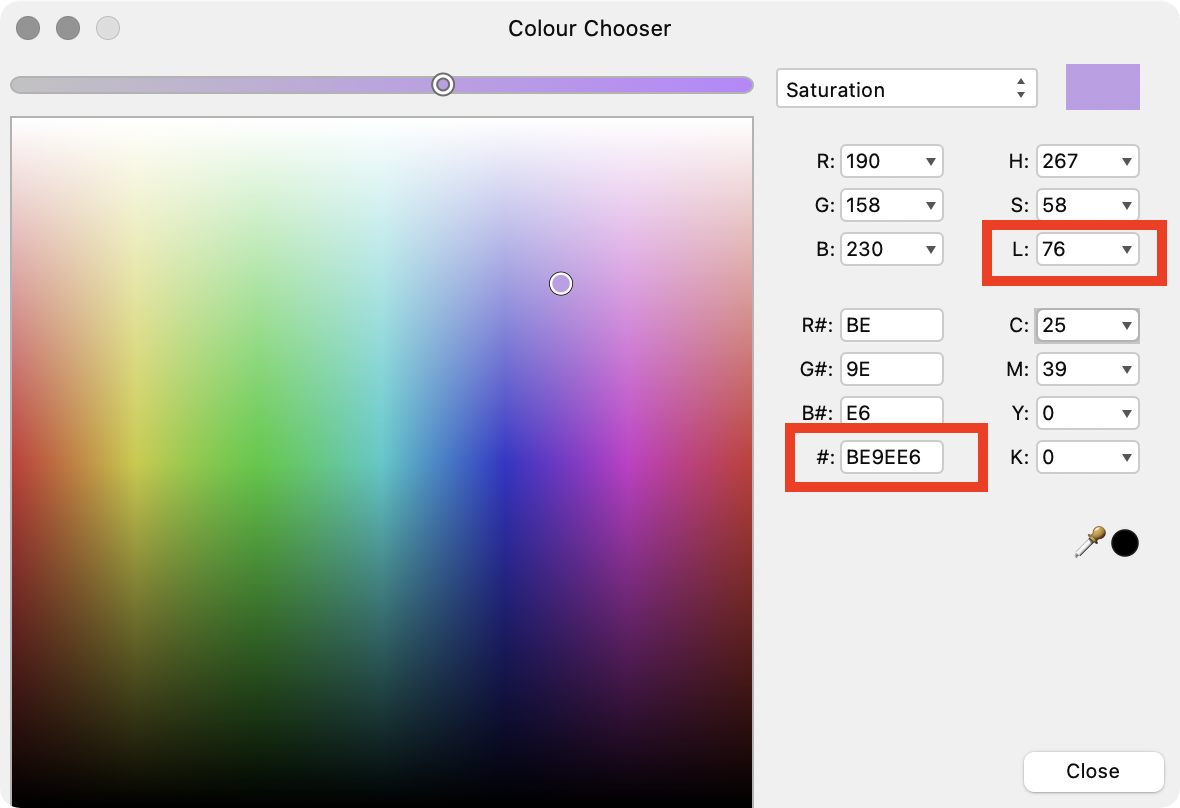Screen dimensions: 1180x808
Task: Open the Saturation mode selector
Action: pos(905,88)
